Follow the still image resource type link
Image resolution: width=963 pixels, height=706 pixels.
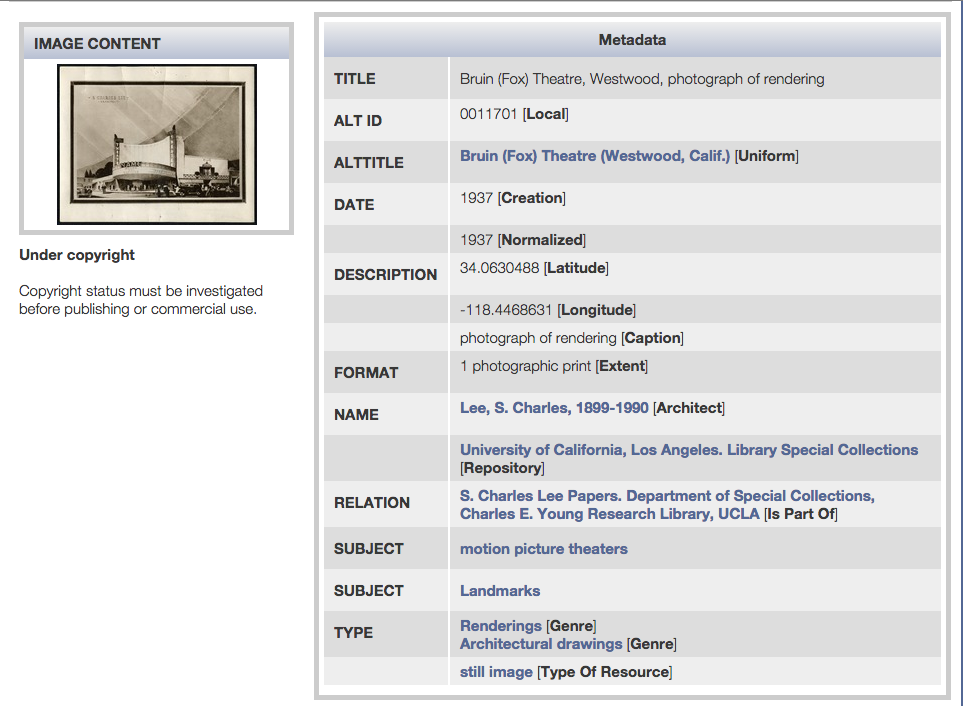pyautogui.click(x=496, y=672)
